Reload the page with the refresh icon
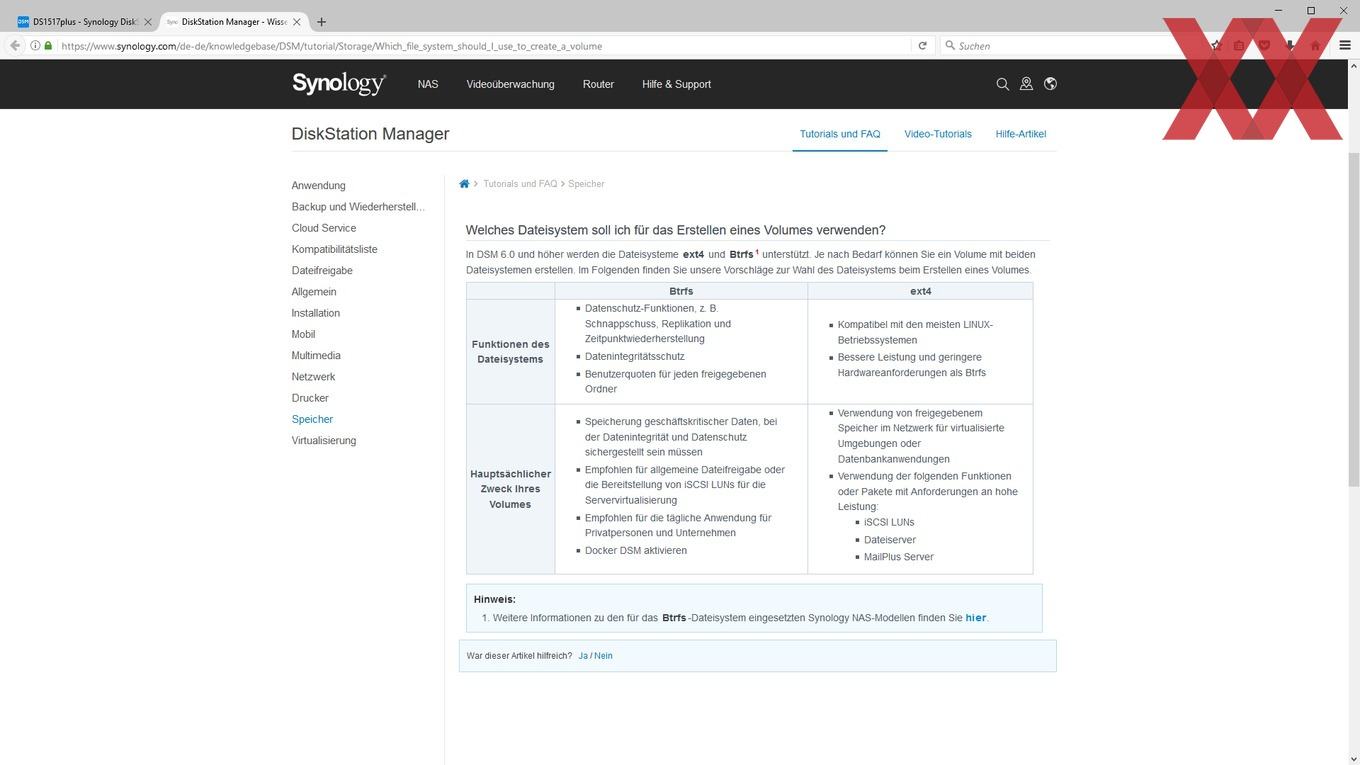The image size is (1360, 765). click(x=922, y=45)
